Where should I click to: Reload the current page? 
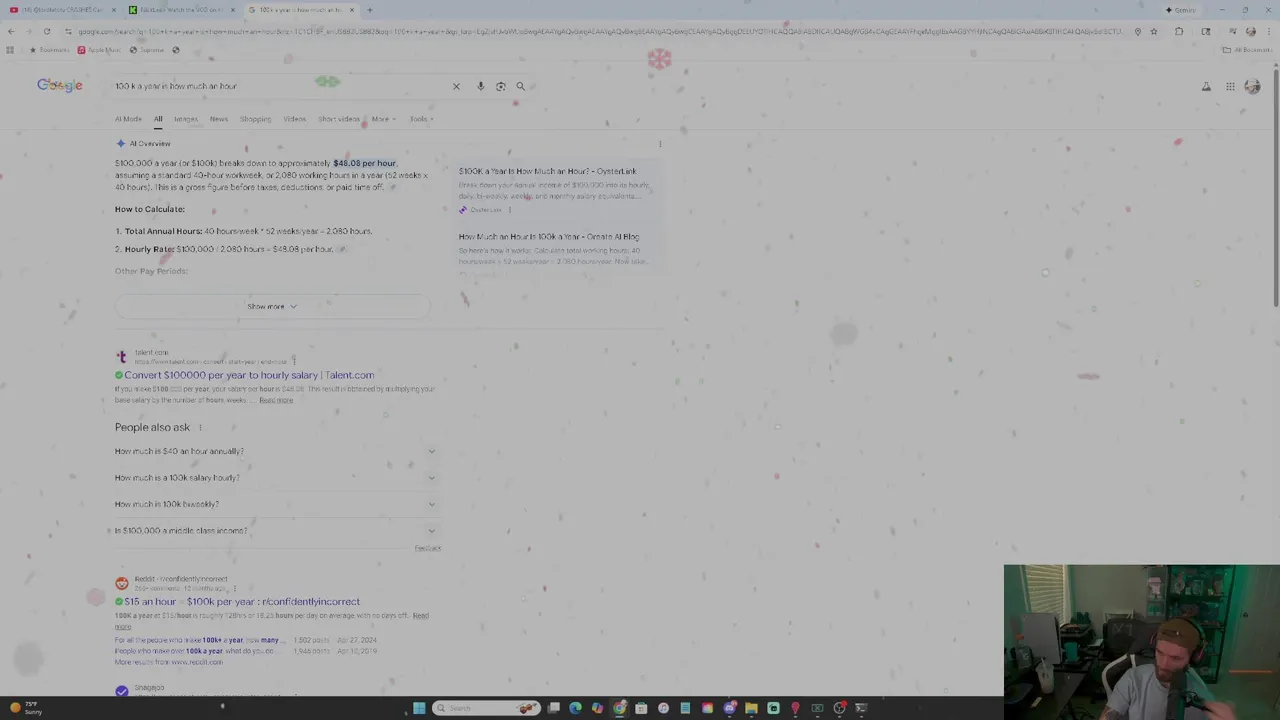click(x=46, y=31)
